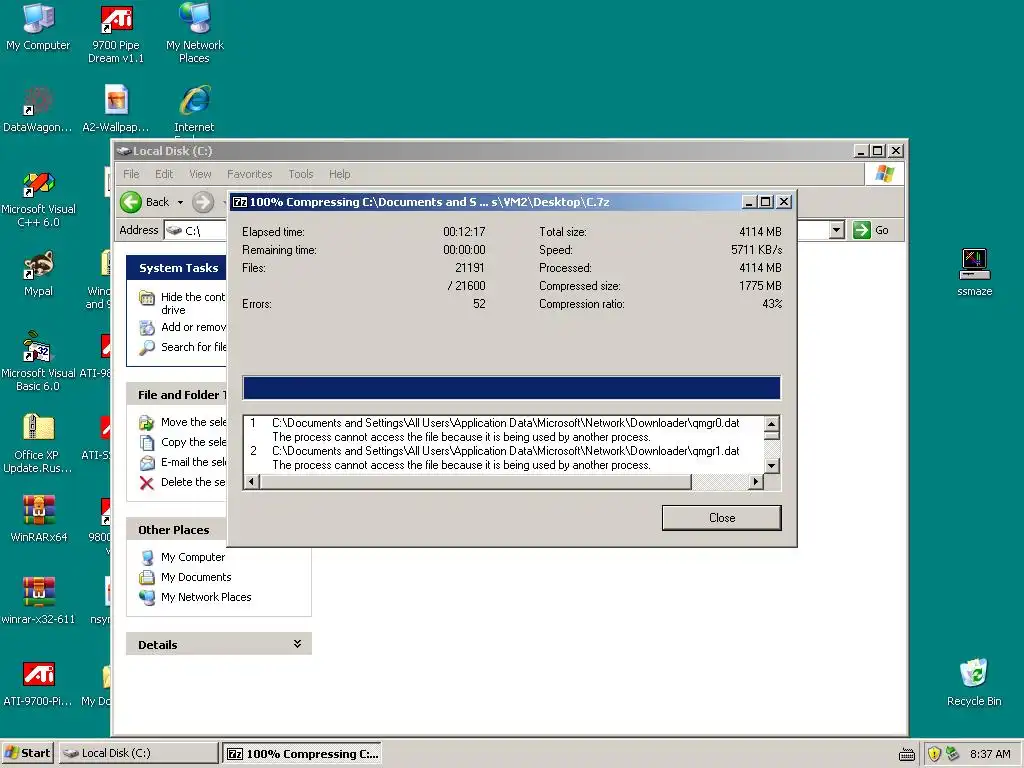Image resolution: width=1024 pixels, height=768 pixels.
Task: Click the compression progress bar
Action: 511,388
